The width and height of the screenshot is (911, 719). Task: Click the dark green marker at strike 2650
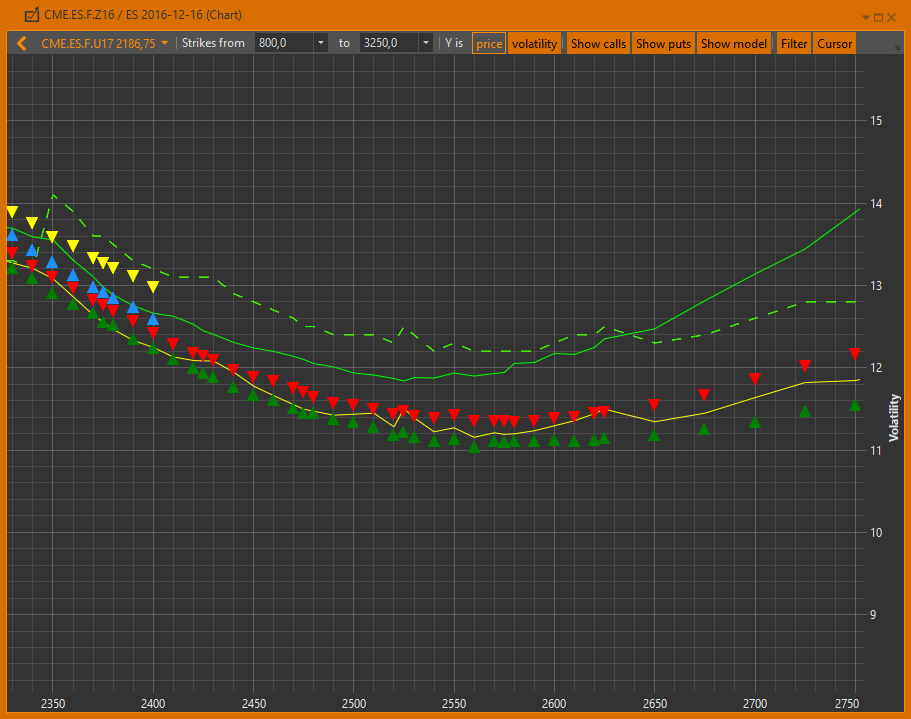pos(654,434)
